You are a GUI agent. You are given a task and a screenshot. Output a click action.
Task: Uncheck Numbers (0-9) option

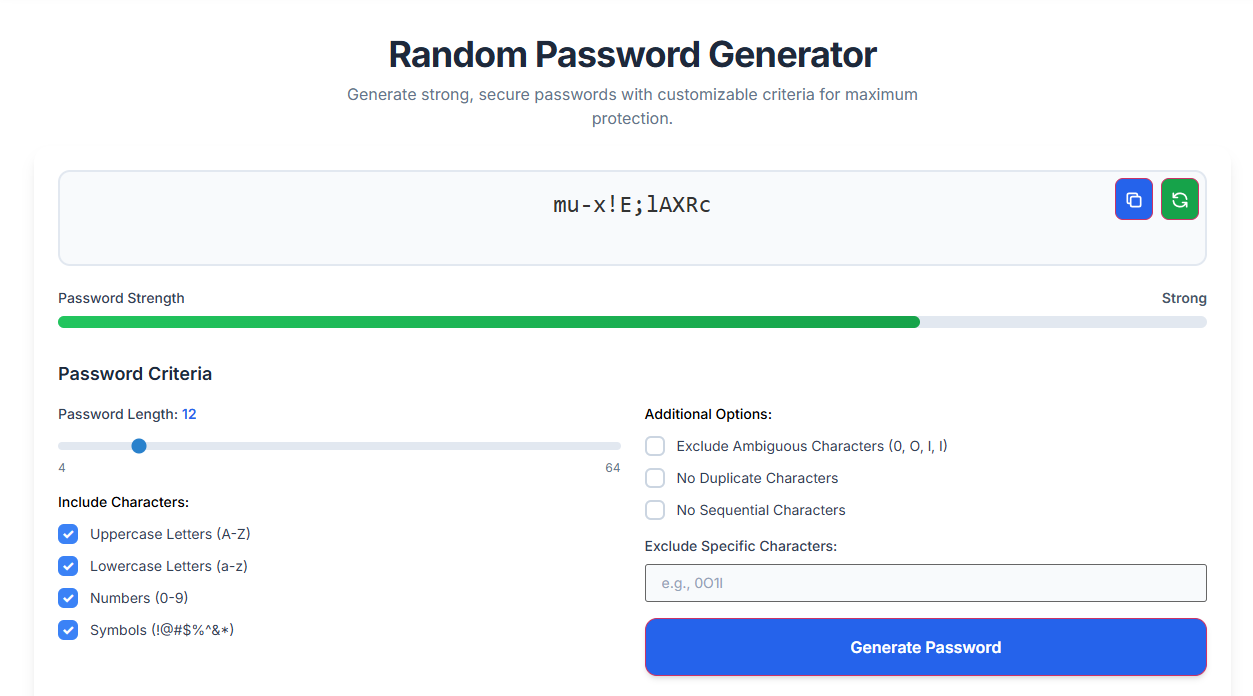[x=68, y=598]
